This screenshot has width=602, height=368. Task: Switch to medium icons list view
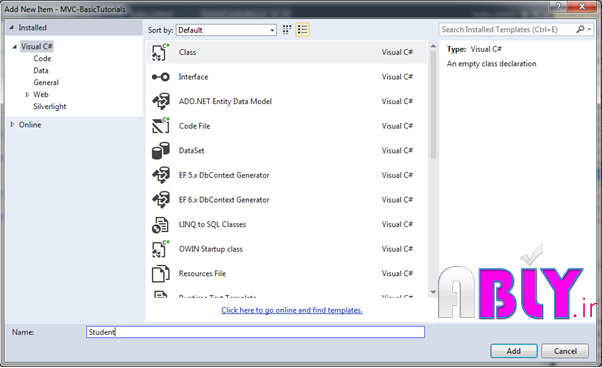(303, 30)
